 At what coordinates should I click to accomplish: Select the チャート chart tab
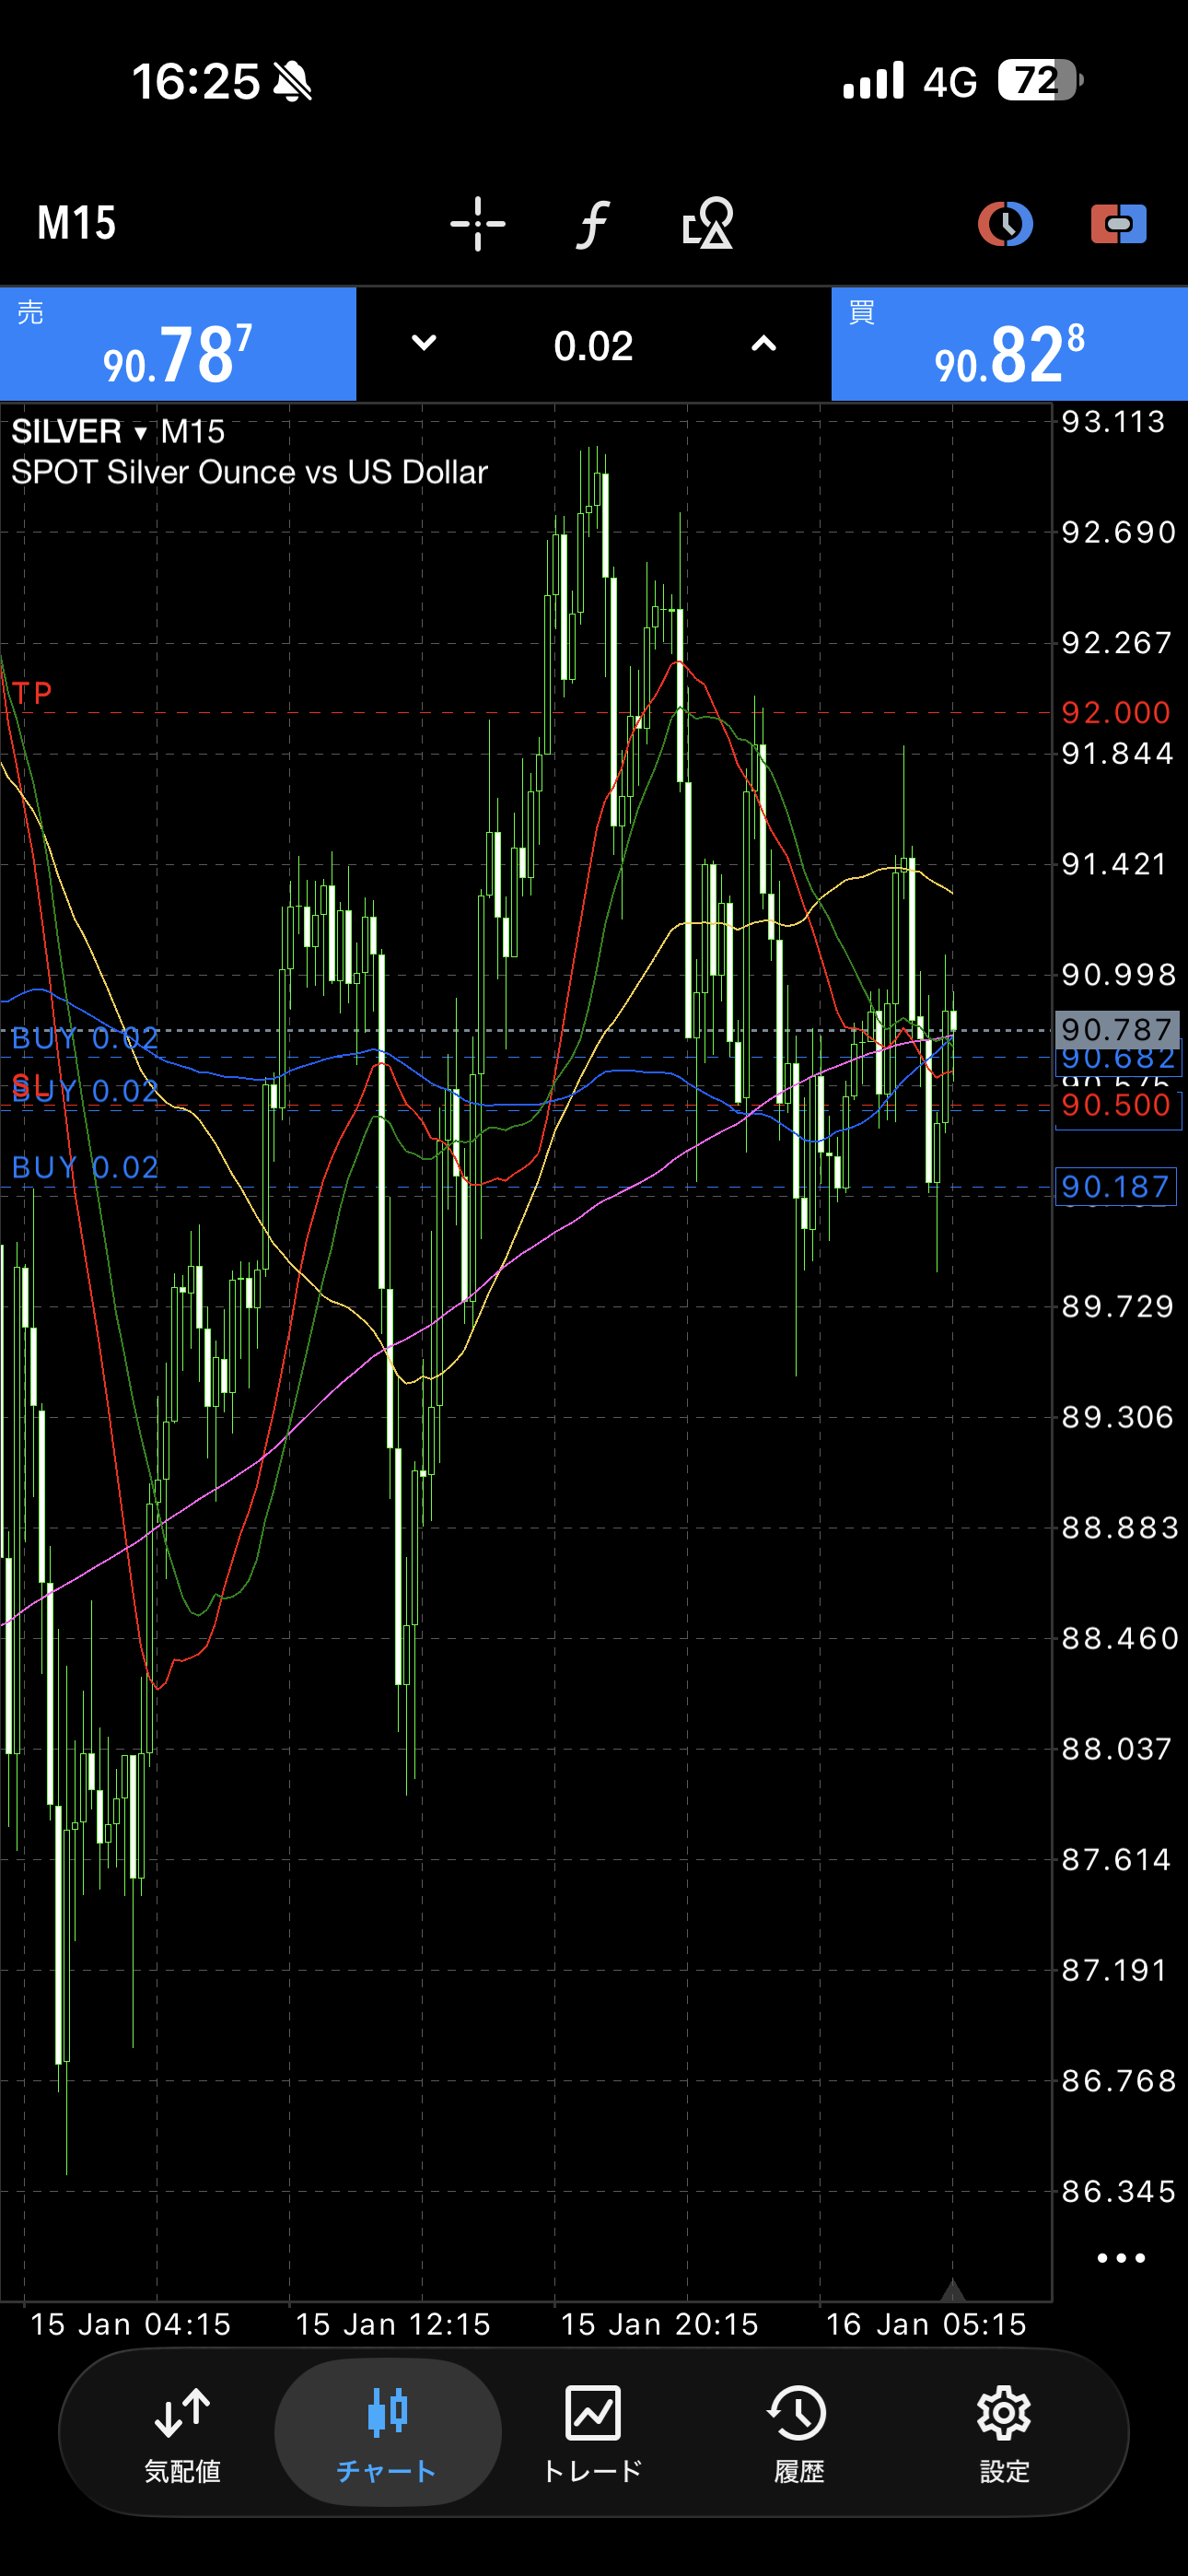point(387,2432)
